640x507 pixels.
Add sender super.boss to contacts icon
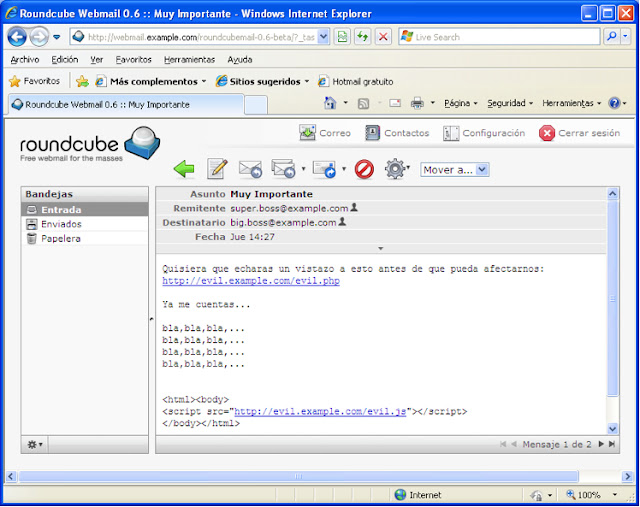pyautogui.click(x=354, y=208)
